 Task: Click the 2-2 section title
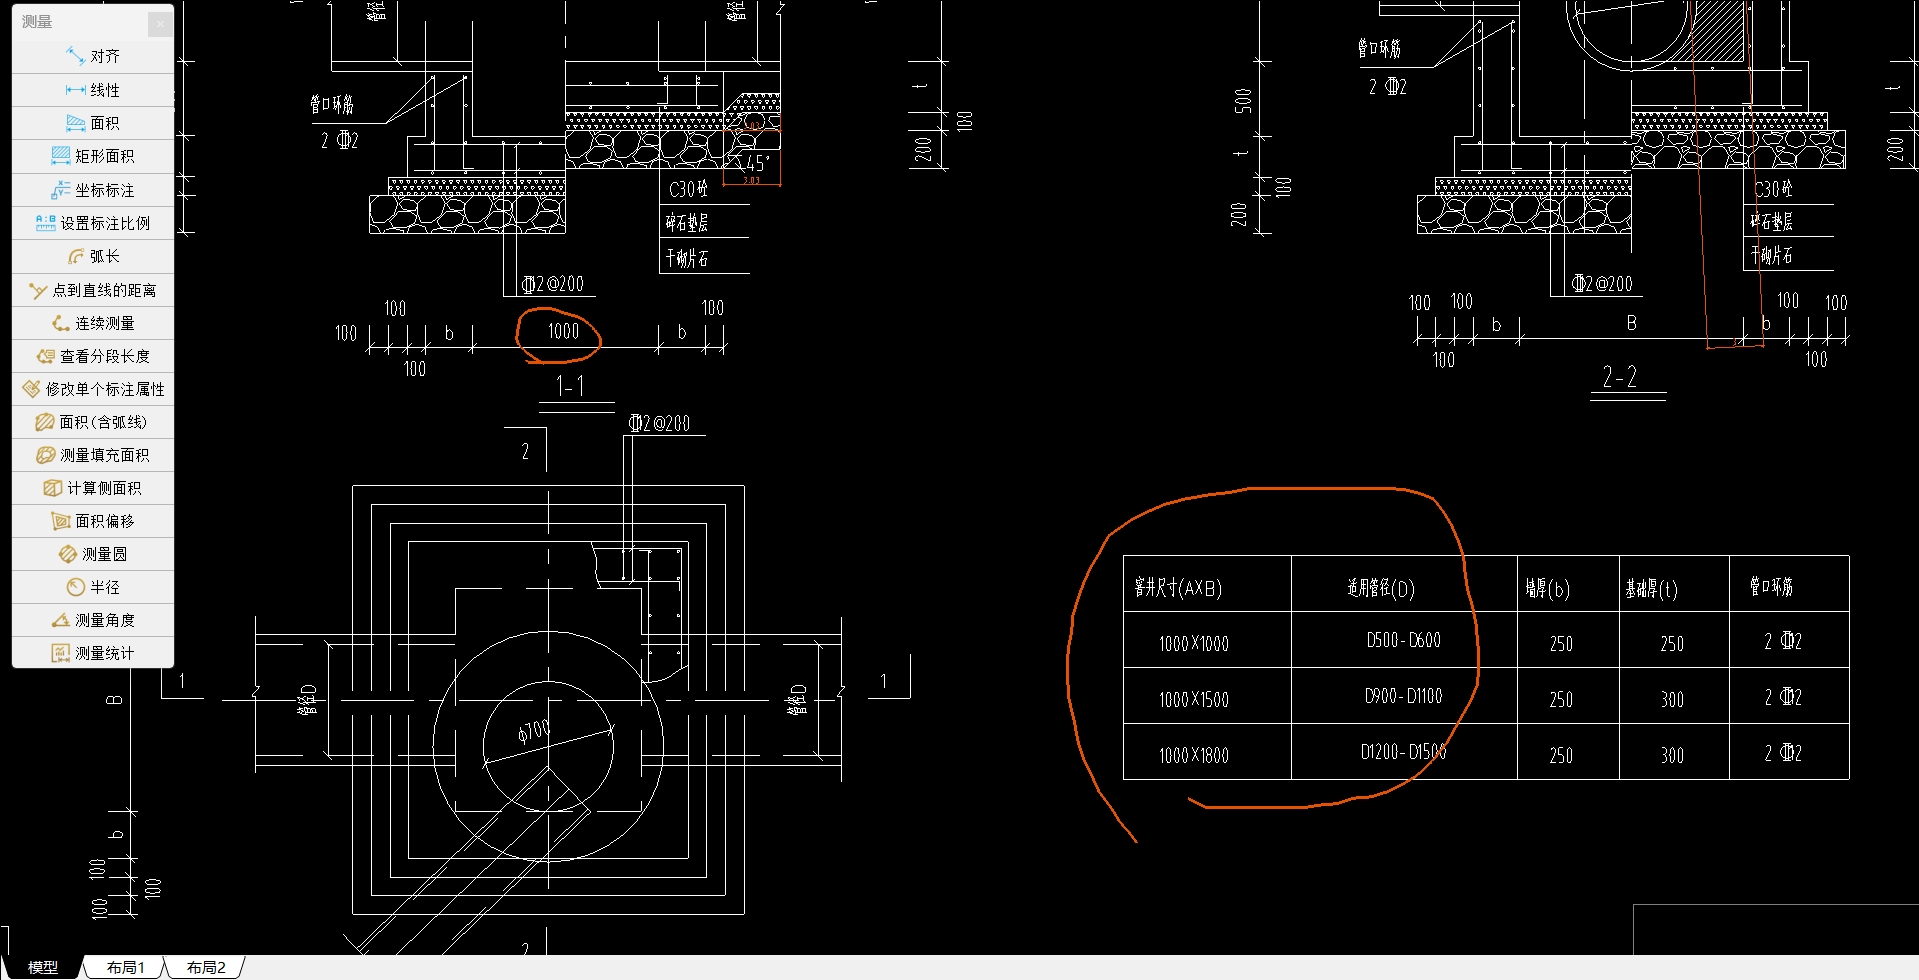tap(1620, 377)
